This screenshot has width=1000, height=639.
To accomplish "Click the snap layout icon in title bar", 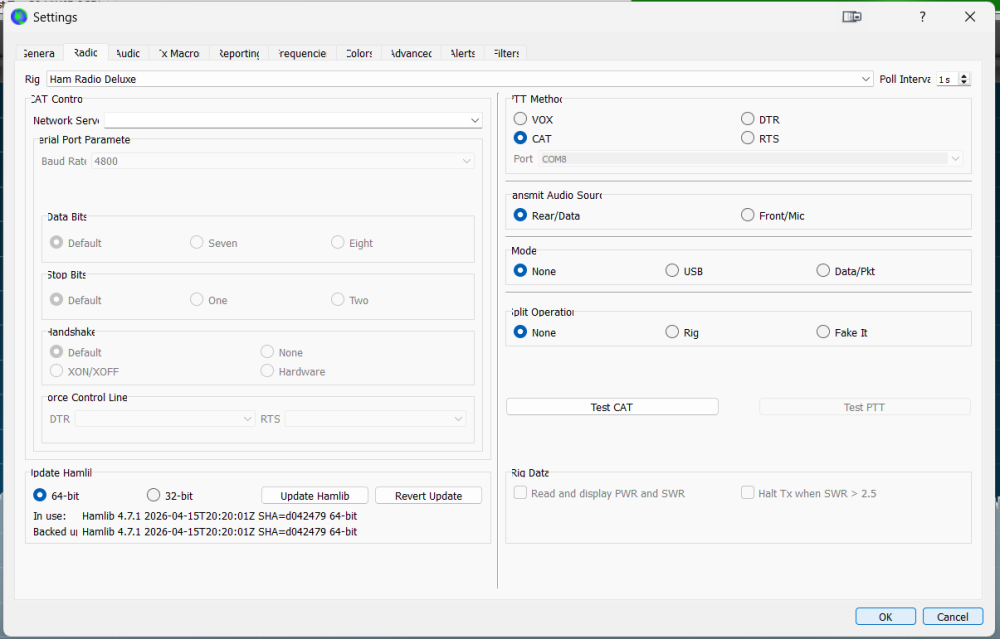I will click(851, 17).
